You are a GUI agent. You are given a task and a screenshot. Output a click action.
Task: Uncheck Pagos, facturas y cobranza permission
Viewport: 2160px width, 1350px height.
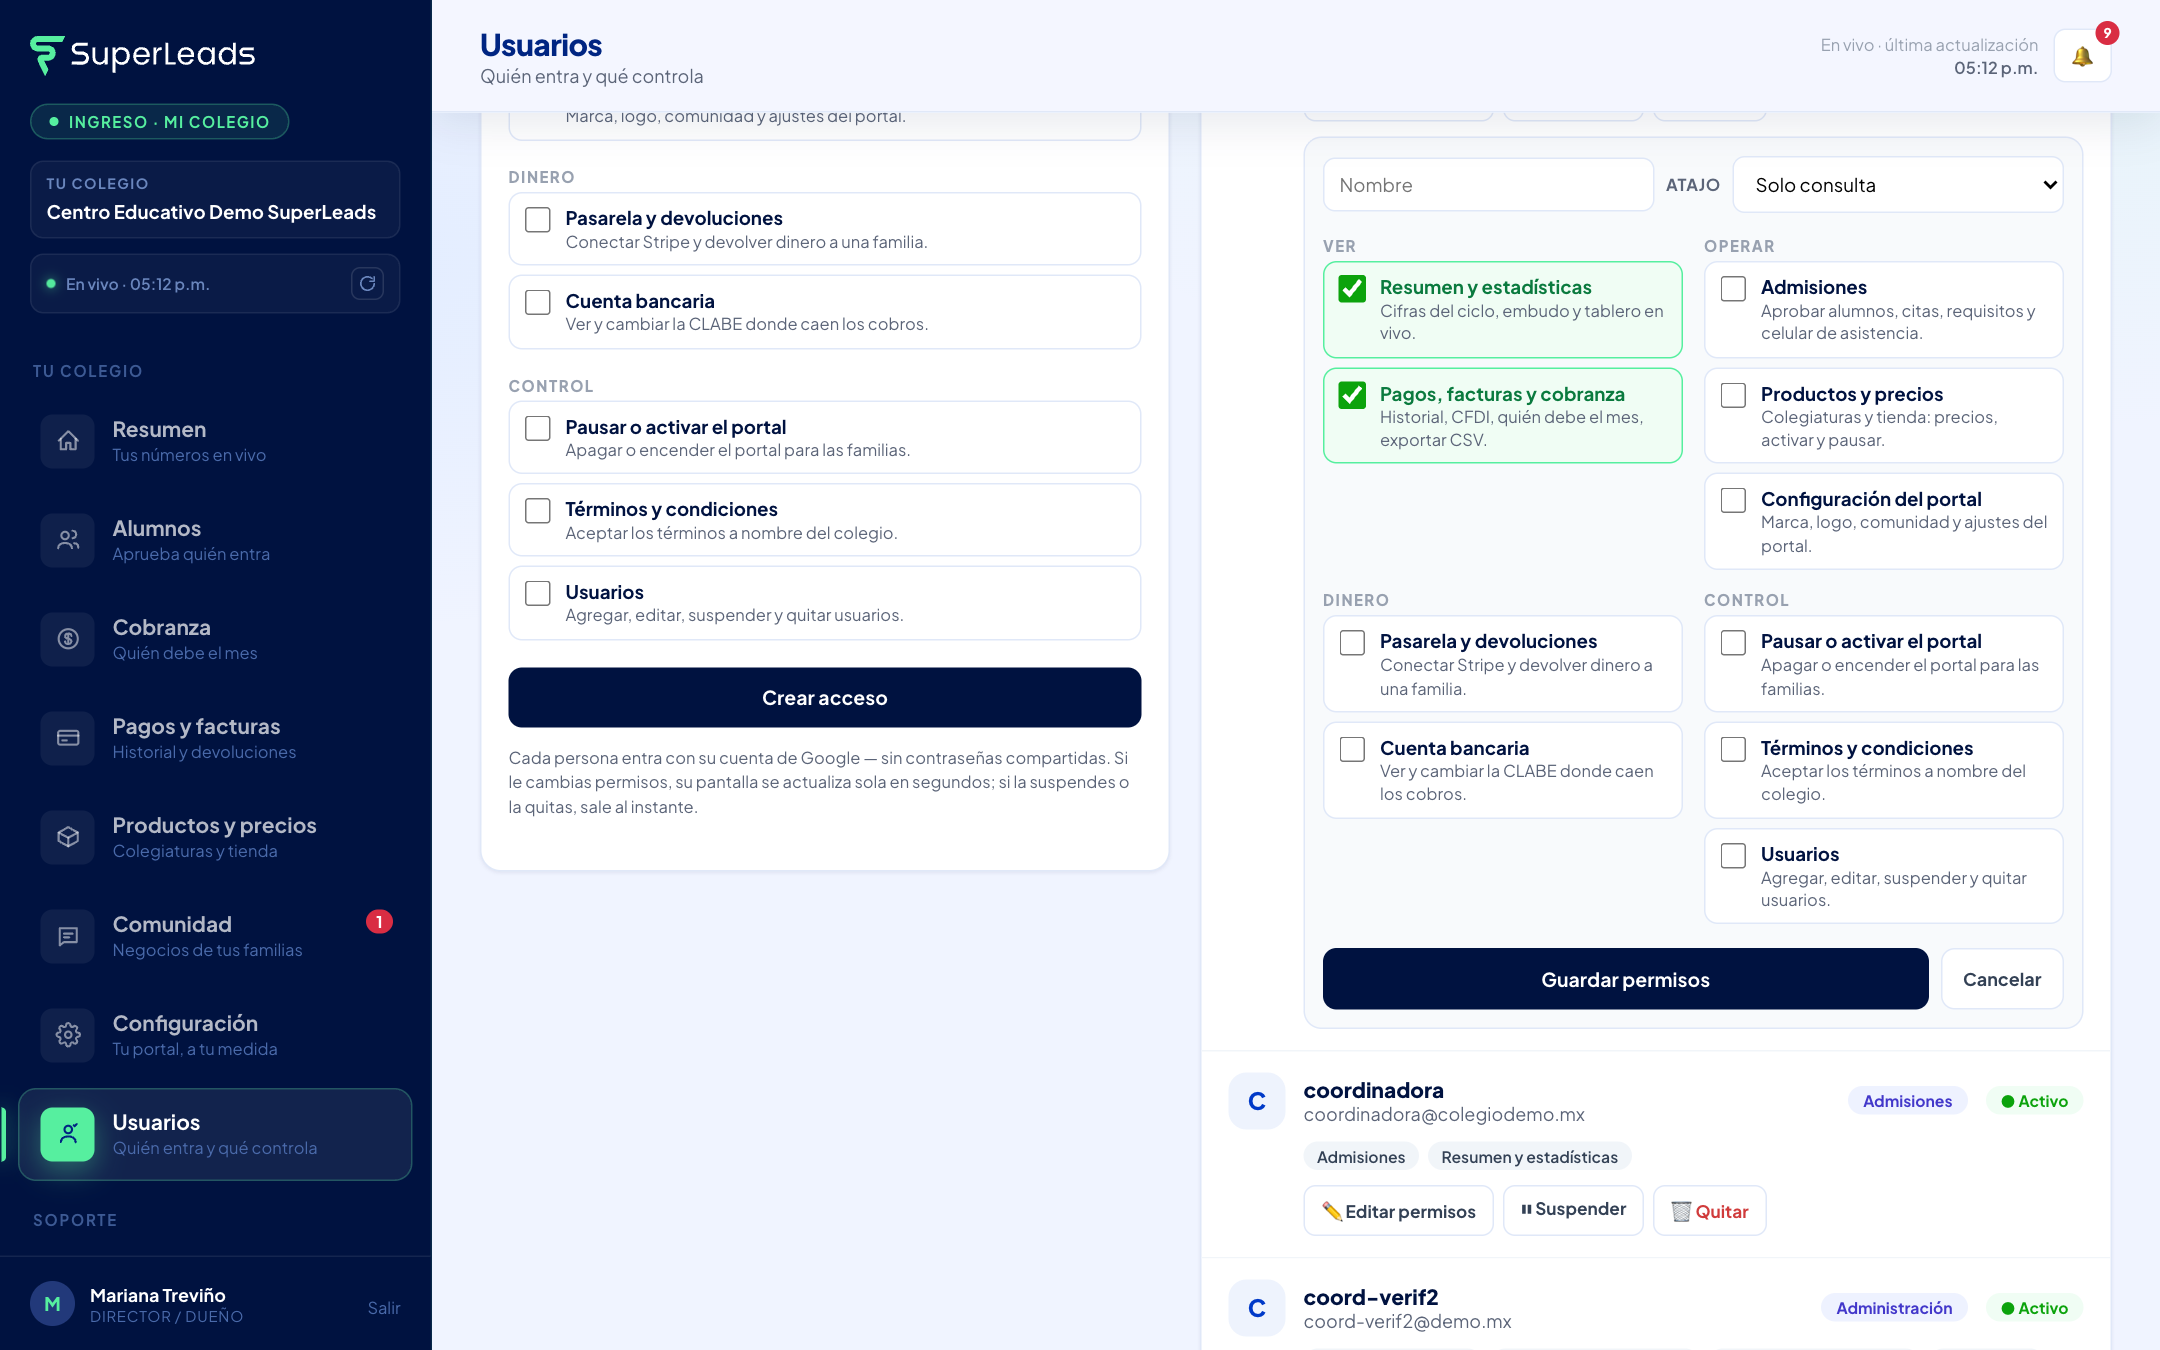[1352, 395]
